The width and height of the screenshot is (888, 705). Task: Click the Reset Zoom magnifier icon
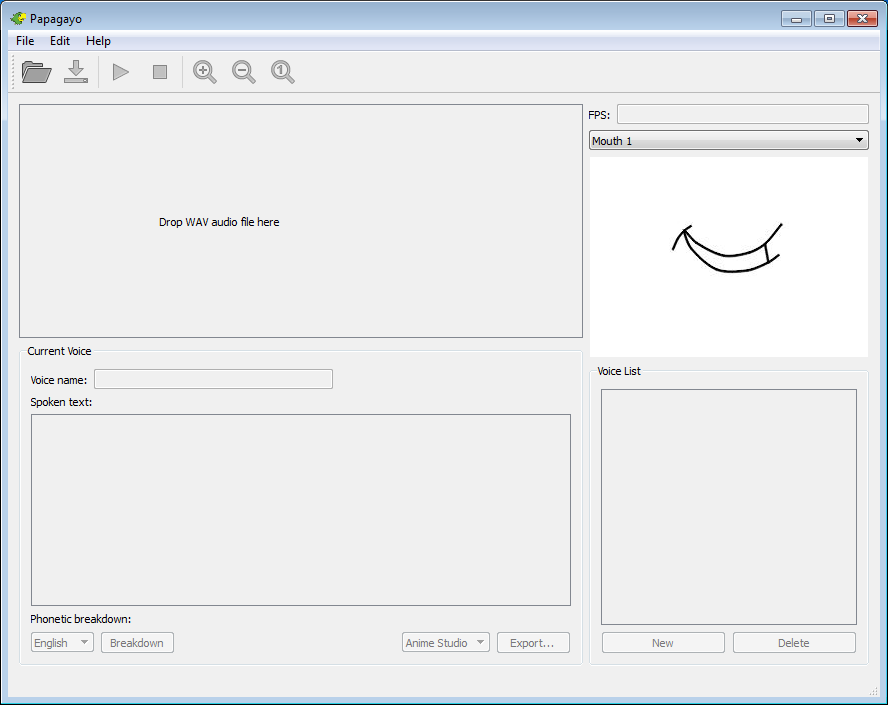point(283,72)
